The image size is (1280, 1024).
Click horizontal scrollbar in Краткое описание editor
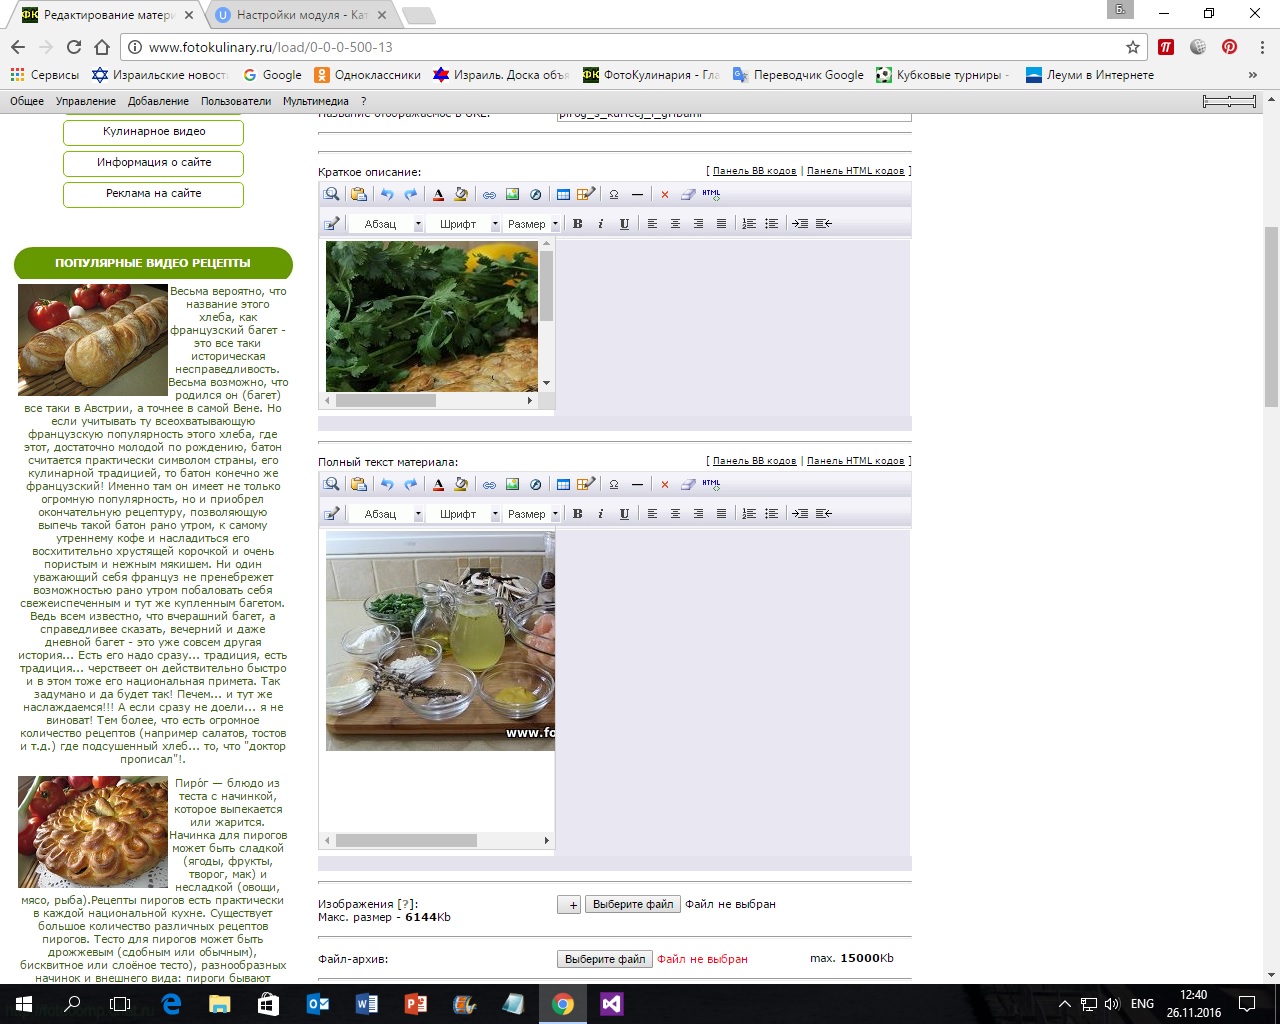point(385,401)
